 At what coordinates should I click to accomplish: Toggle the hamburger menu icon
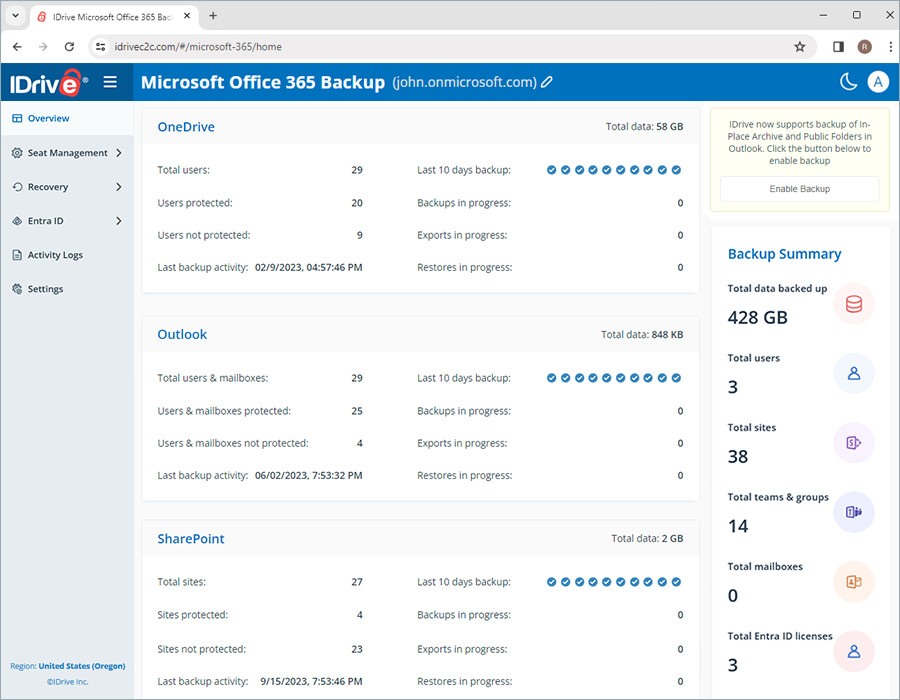point(110,82)
